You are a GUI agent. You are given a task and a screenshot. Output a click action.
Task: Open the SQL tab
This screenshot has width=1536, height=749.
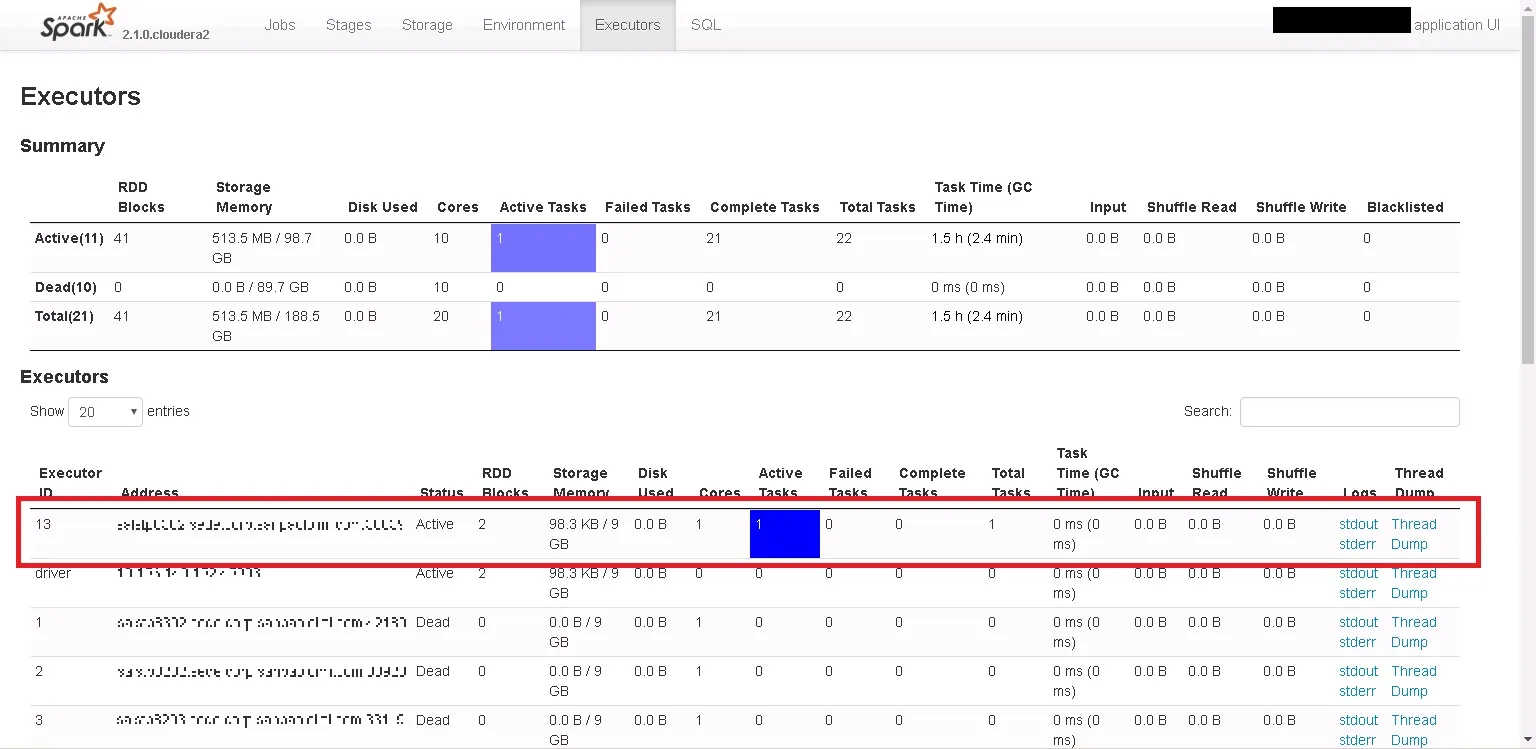706,25
